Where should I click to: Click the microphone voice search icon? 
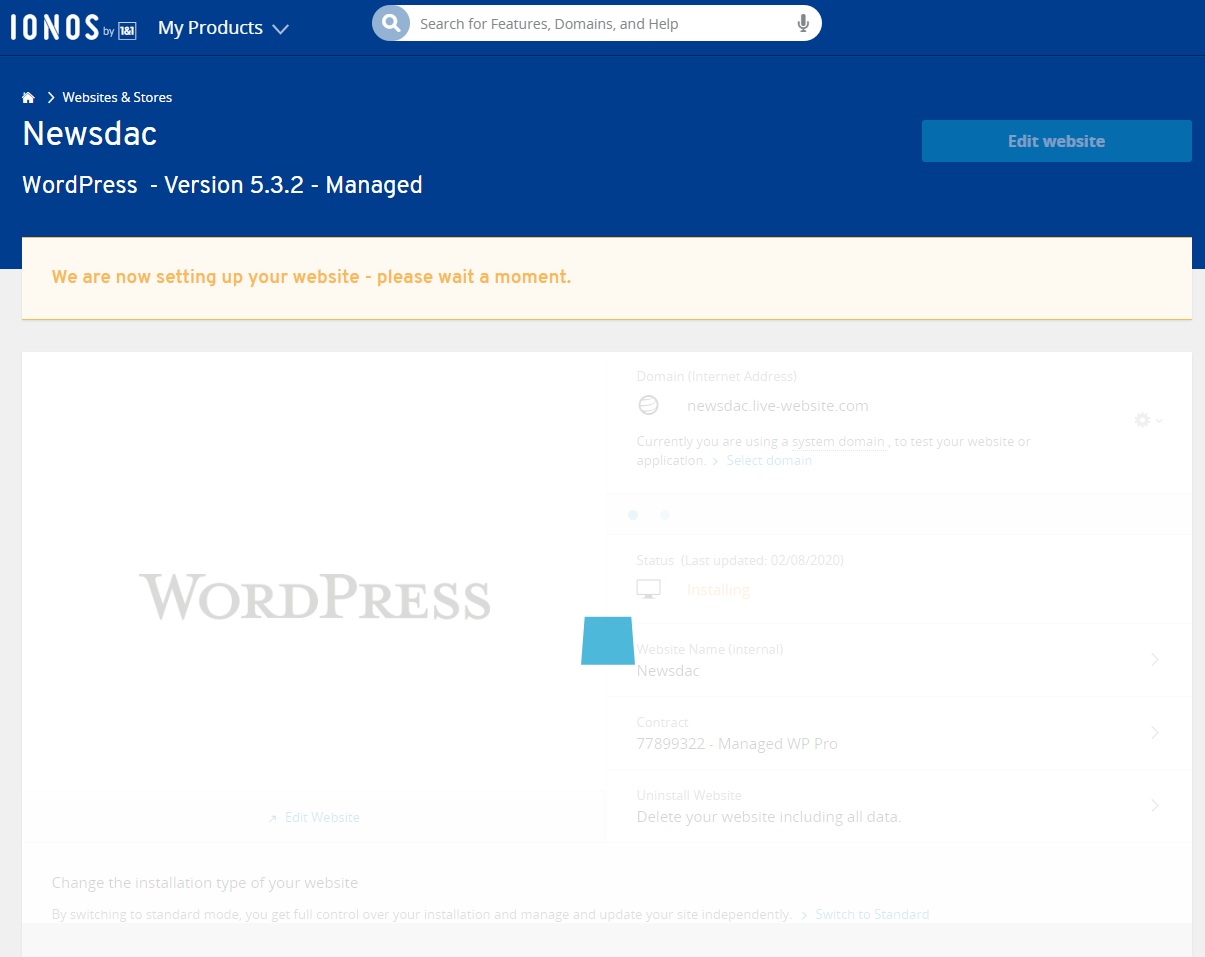803,23
